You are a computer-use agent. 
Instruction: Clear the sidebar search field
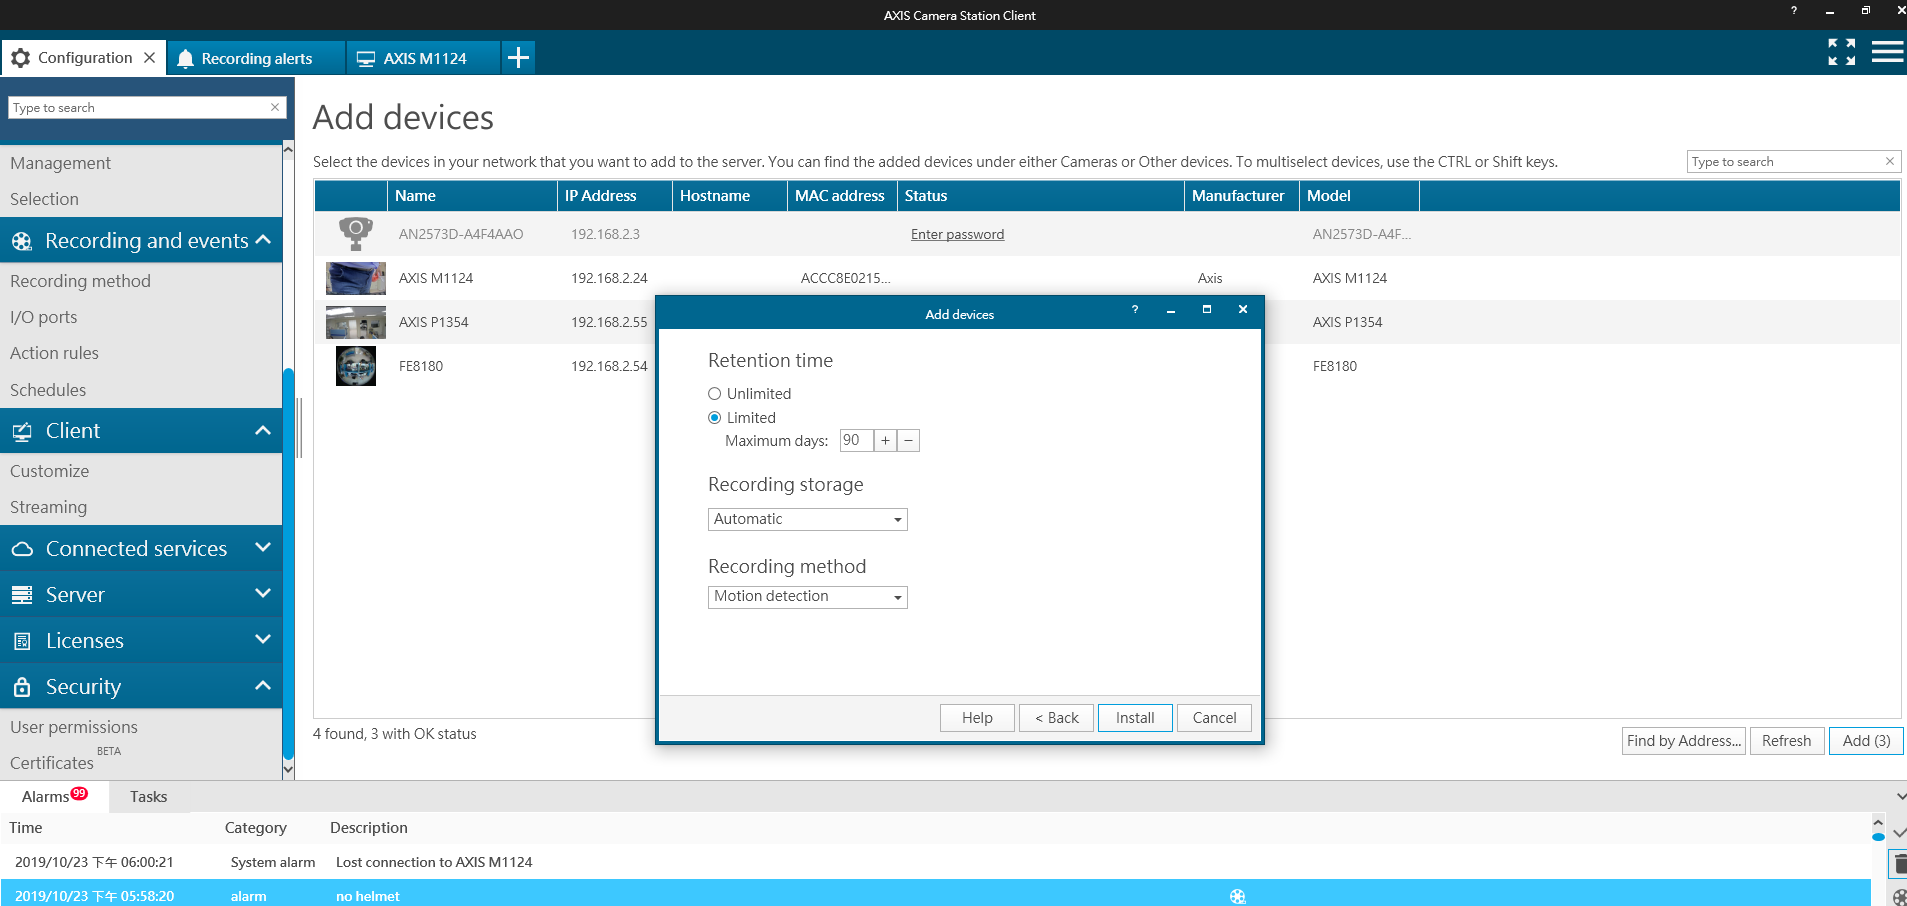(275, 107)
